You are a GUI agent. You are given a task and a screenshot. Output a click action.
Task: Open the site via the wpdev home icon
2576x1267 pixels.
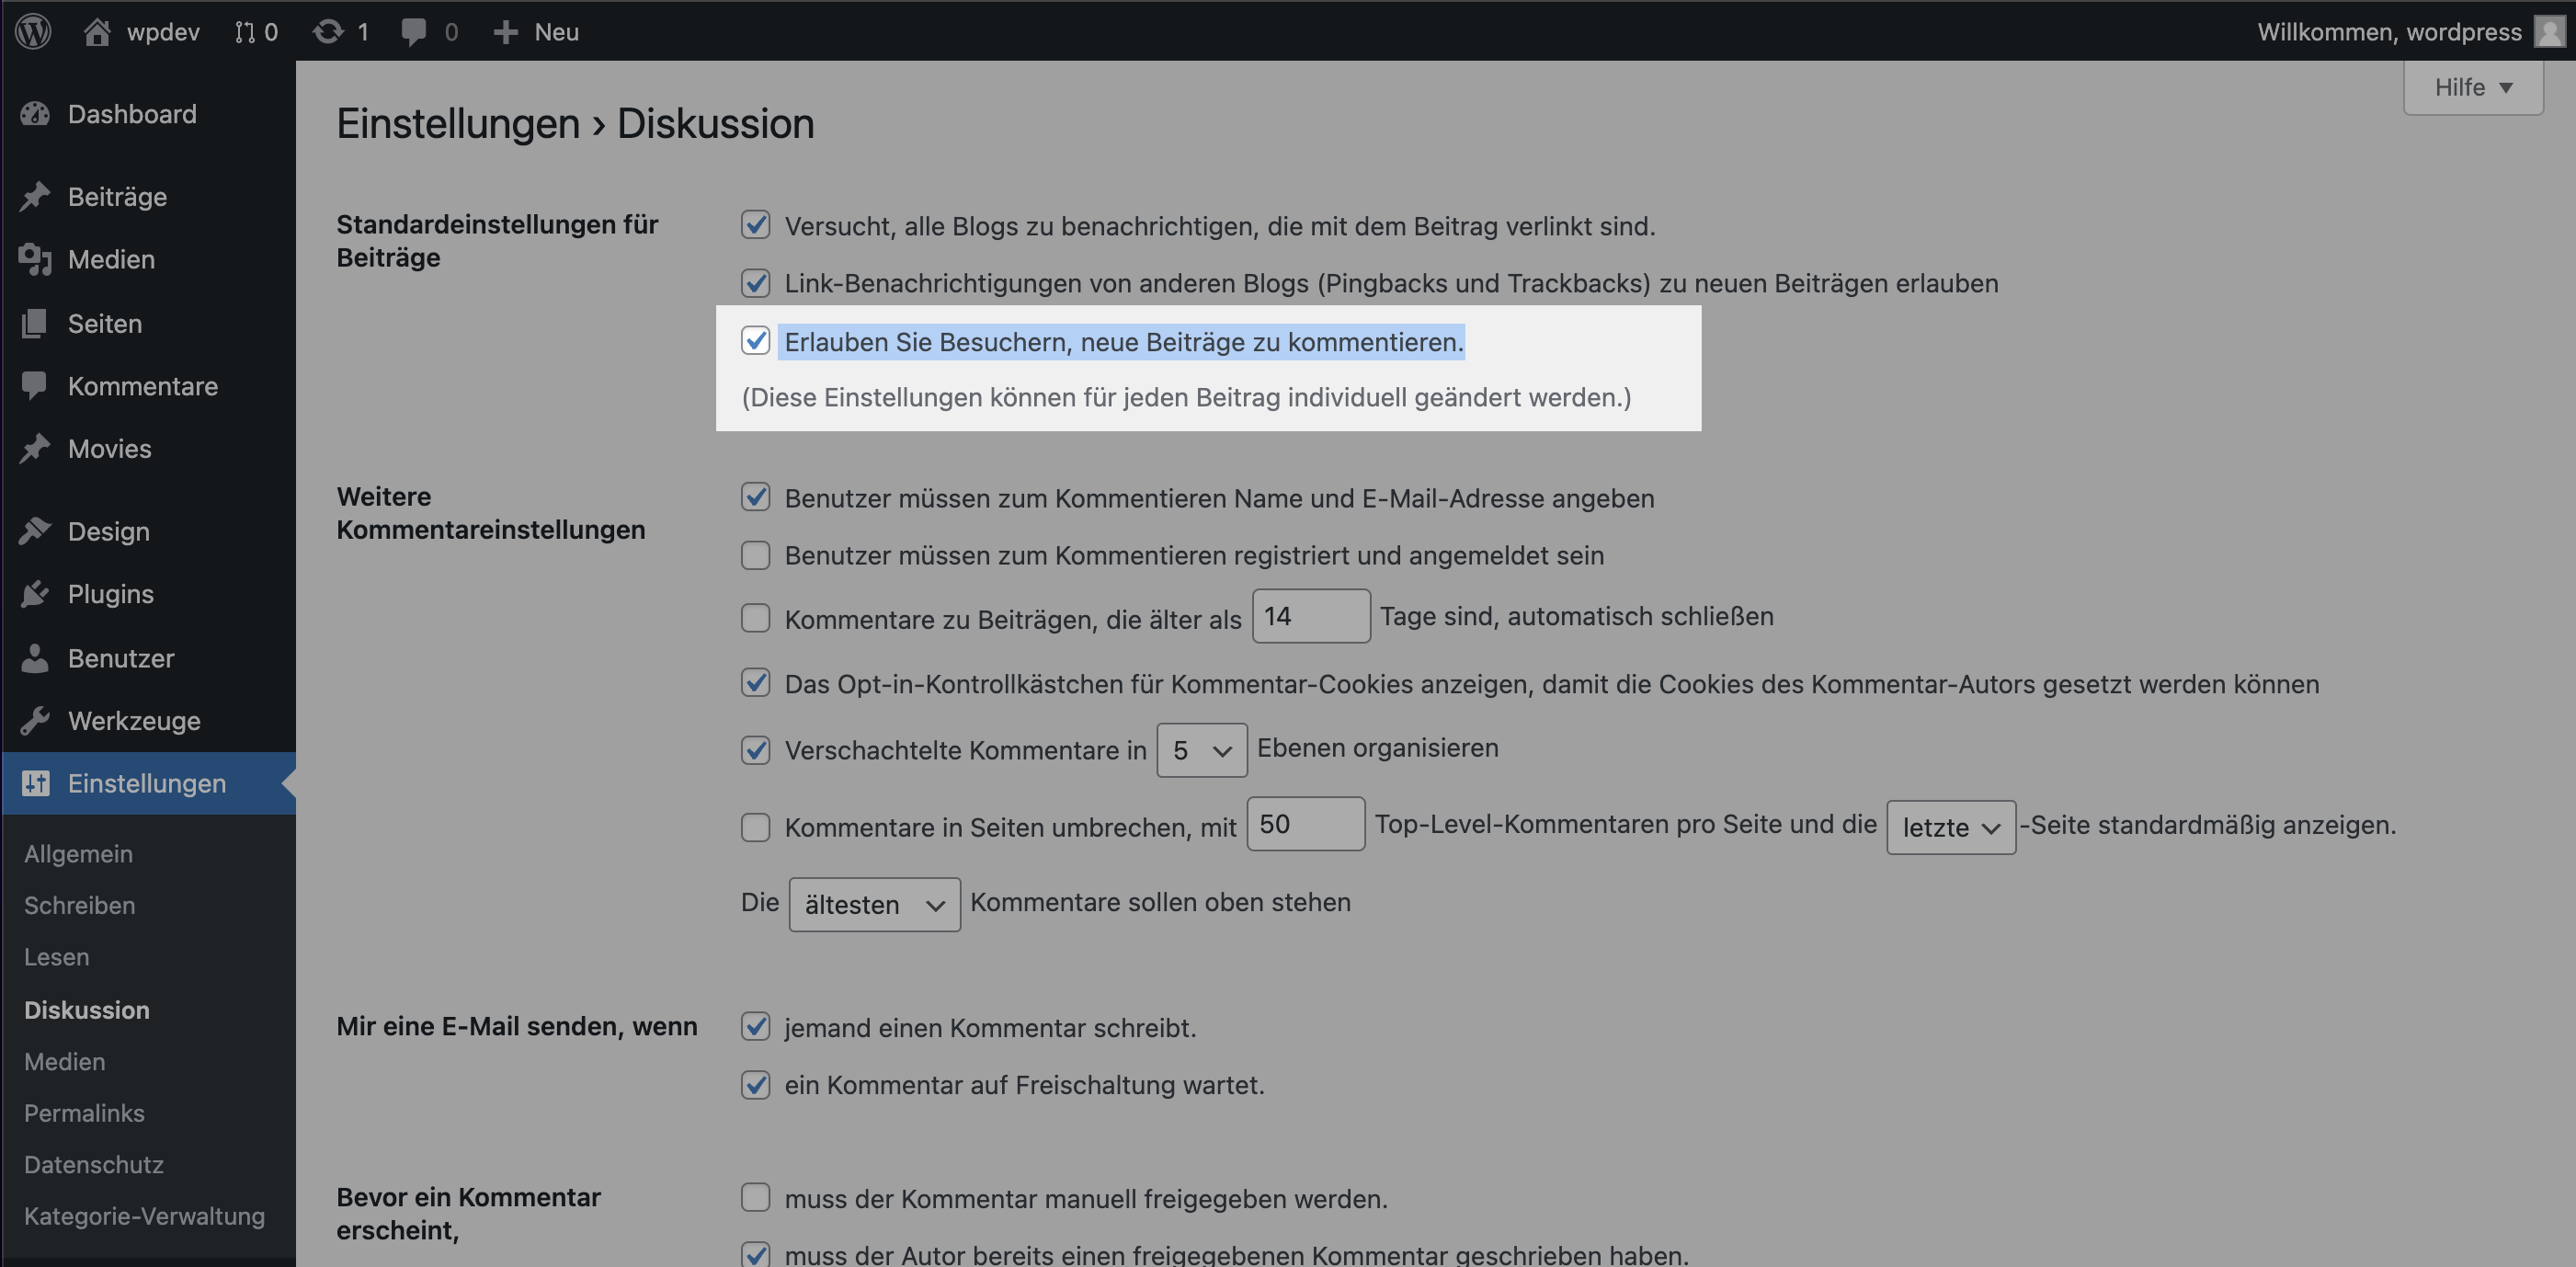[98, 31]
